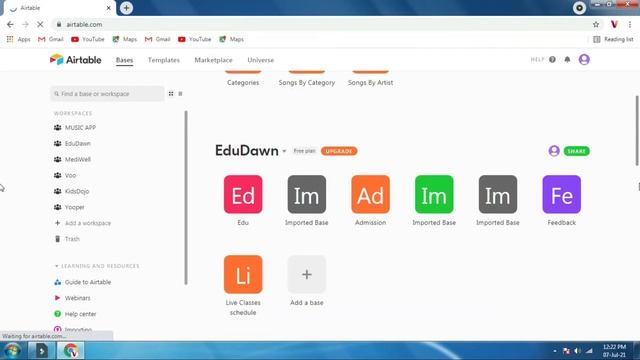The image size is (640, 360).
Task: Open Chrome's three-dot menu
Action: 630,24
